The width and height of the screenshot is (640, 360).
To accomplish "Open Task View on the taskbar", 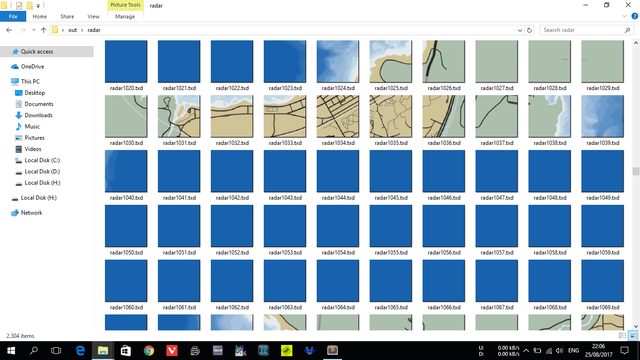I will pos(56,351).
